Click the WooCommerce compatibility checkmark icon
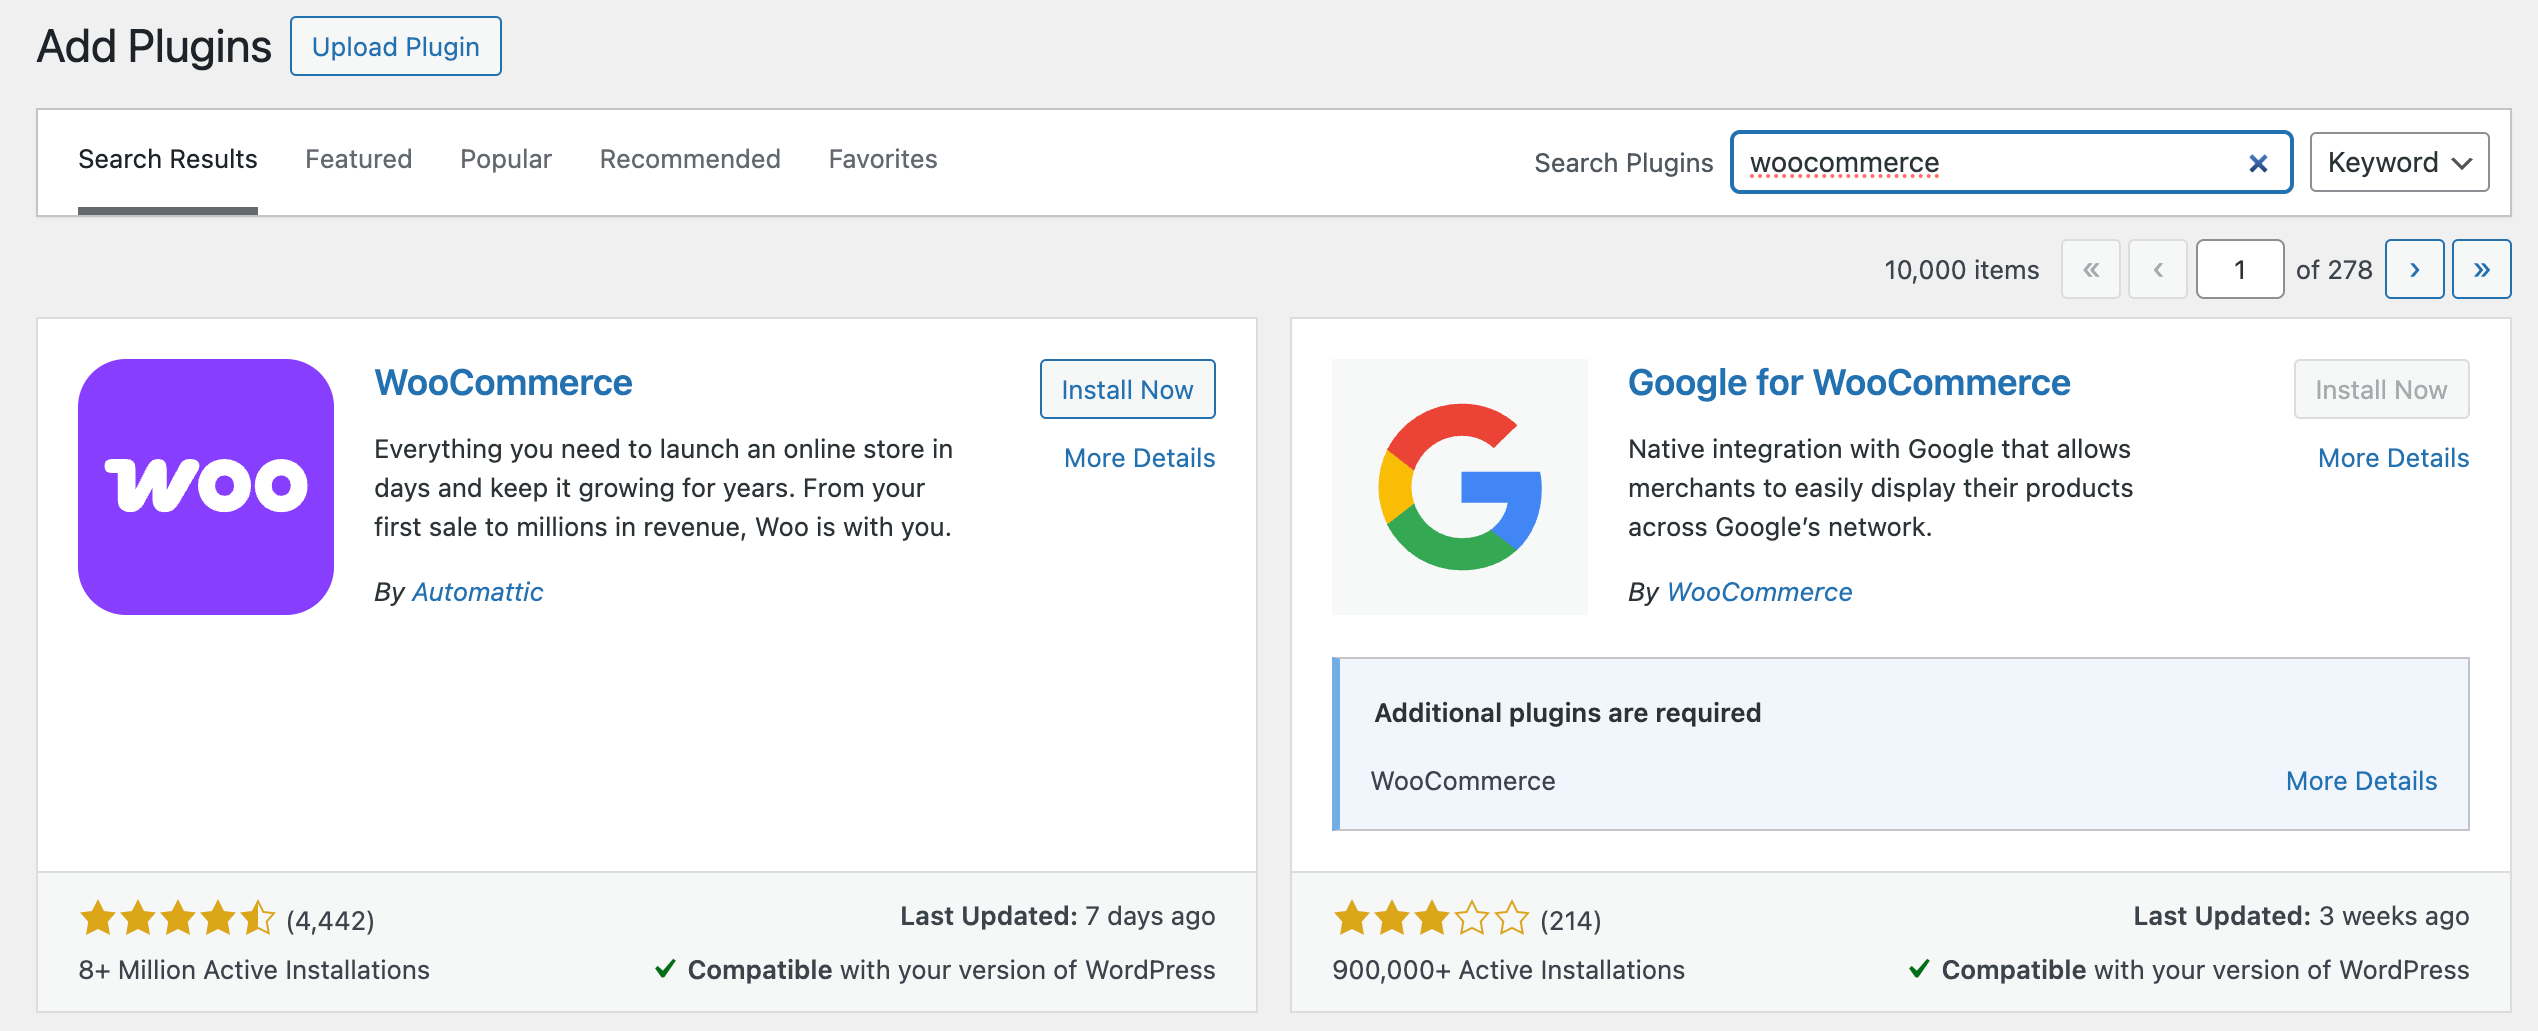Image resolution: width=2538 pixels, height=1031 pixels. (x=665, y=969)
